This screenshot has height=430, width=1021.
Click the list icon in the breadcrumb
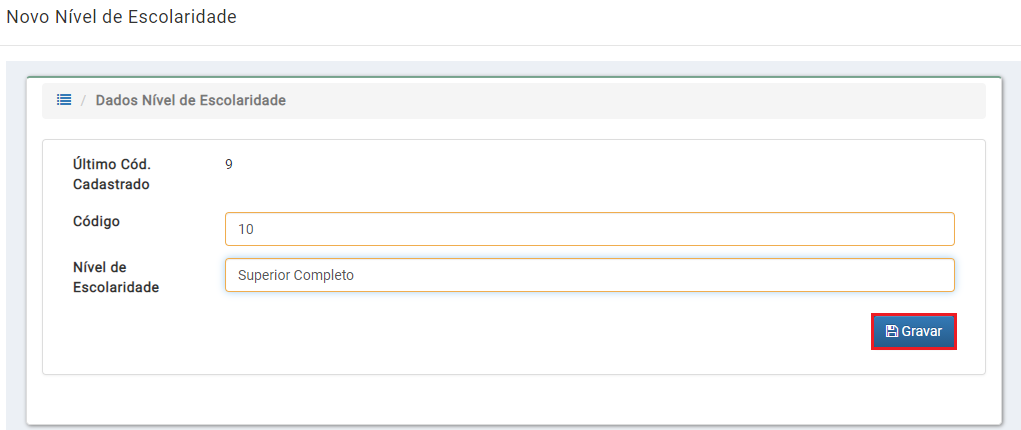(64, 100)
